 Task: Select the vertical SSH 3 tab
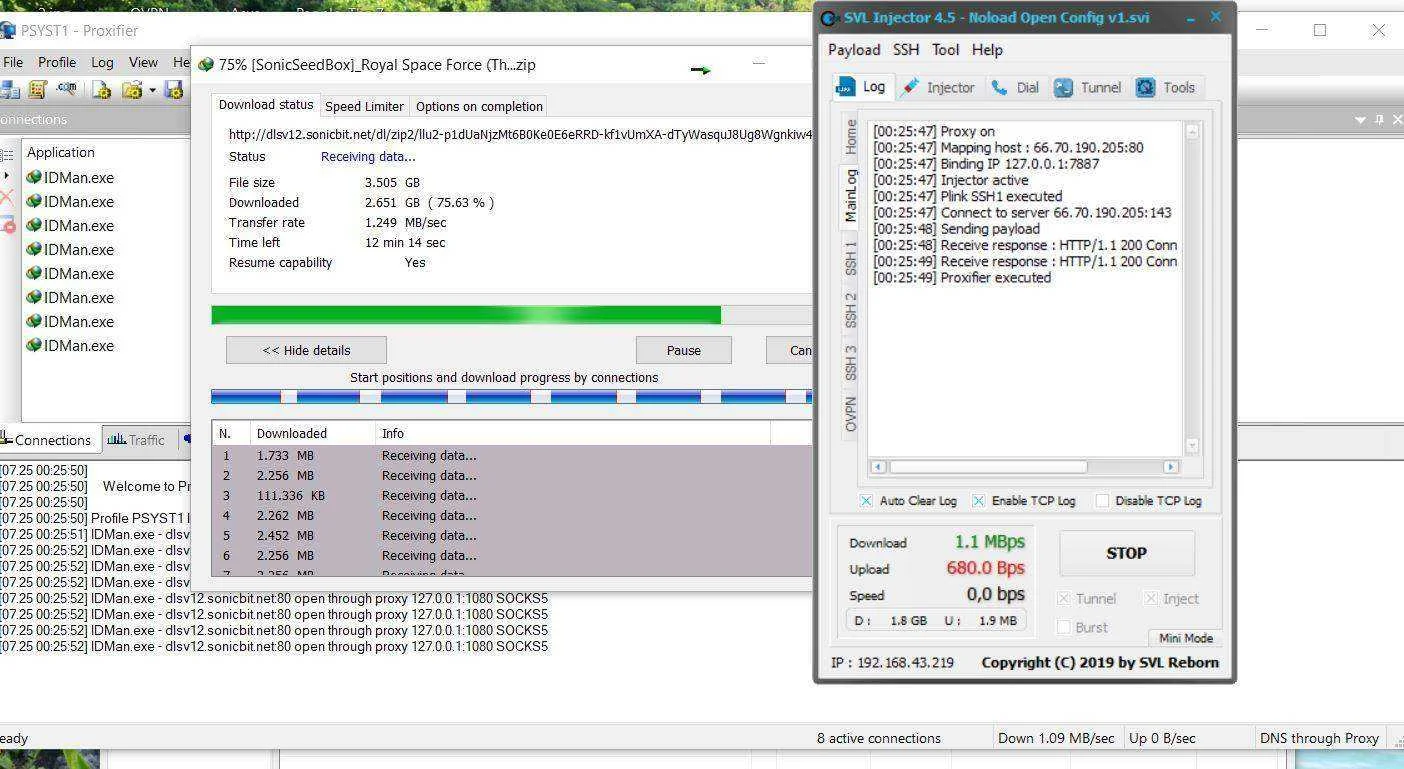pyautogui.click(x=851, y=362)
